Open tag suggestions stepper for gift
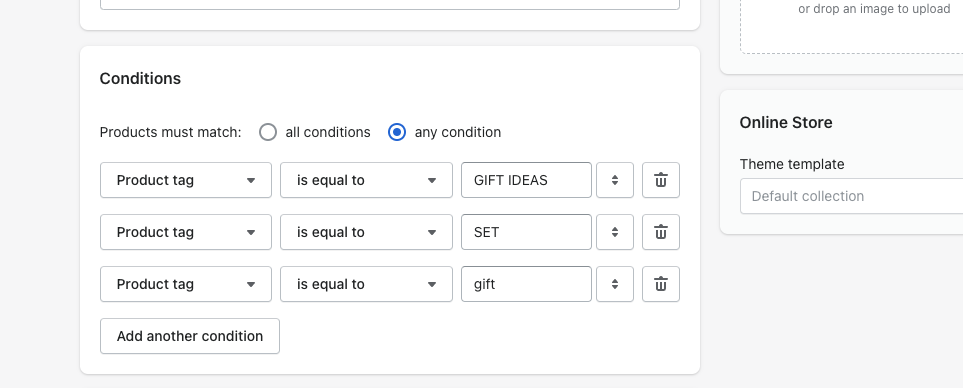The image size is (963, 388). click(615, 284)
